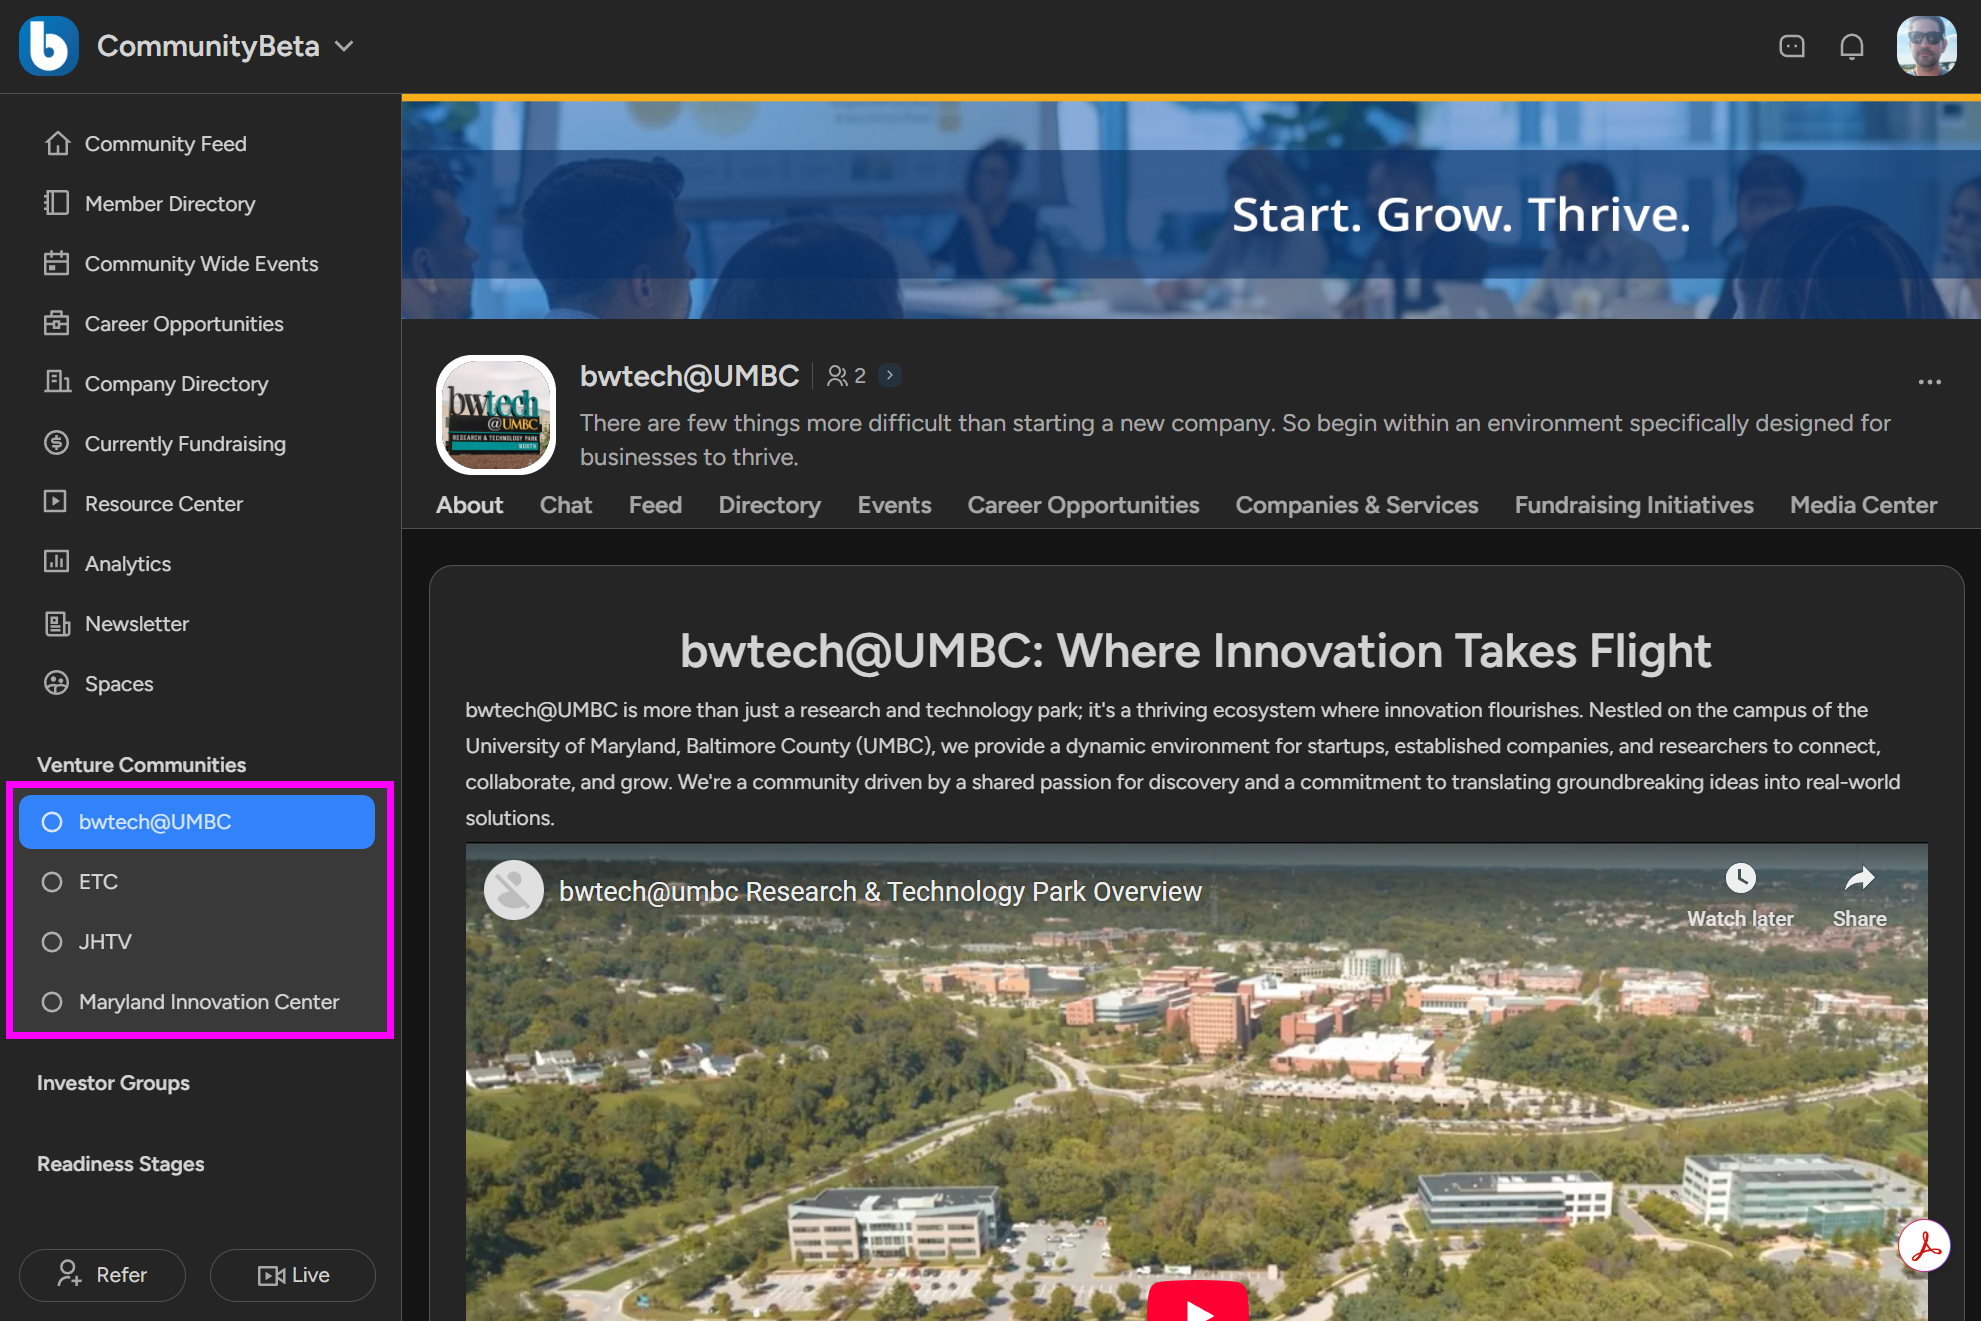
Task: Open the notifications bell icon
Action: click(x=1852, y=46)
